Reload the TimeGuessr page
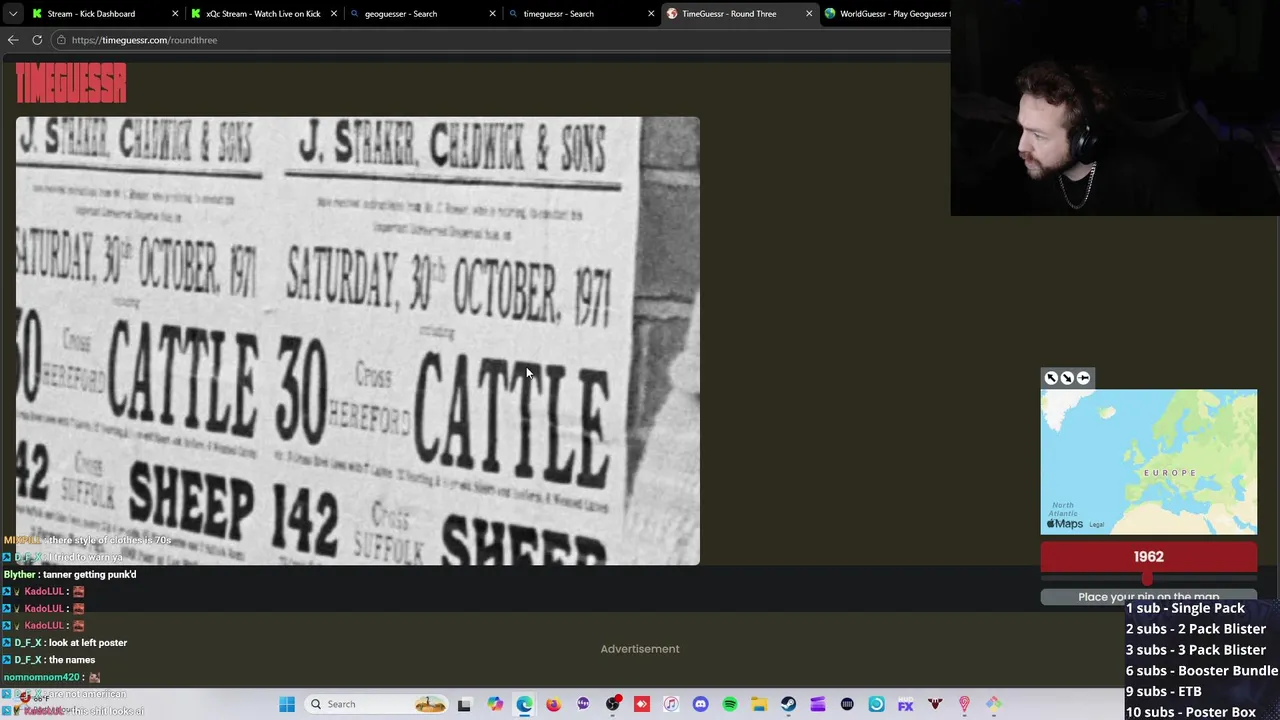 [x=37, y=40]
